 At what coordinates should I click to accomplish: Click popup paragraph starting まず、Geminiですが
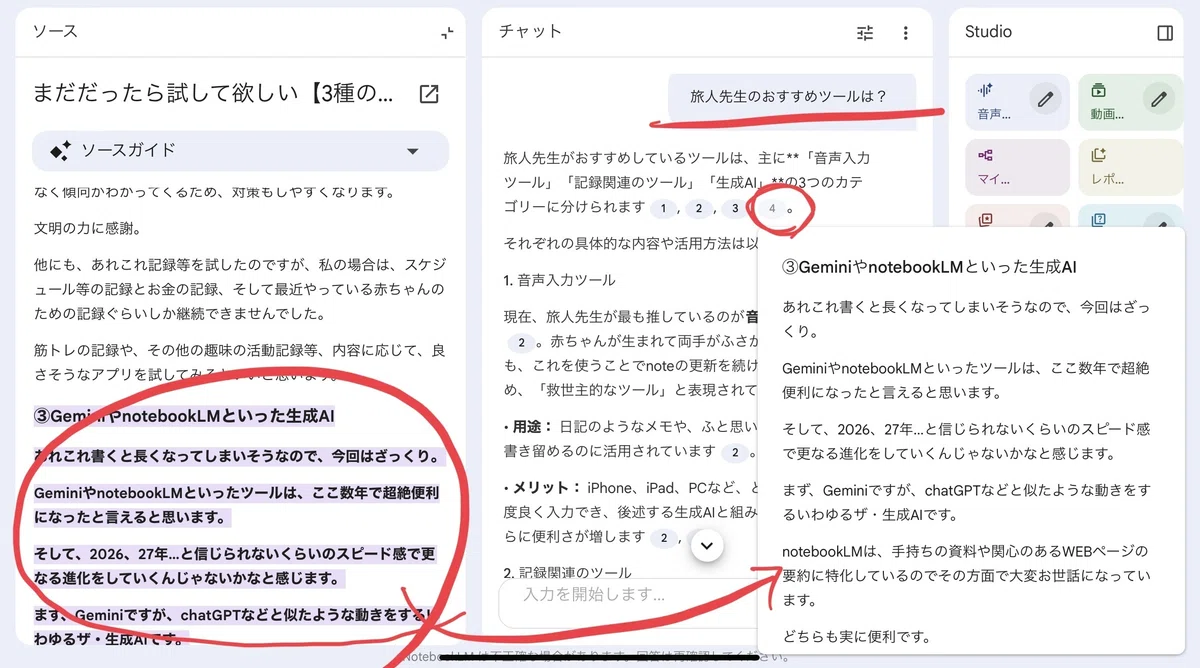[x=966, y=503]
